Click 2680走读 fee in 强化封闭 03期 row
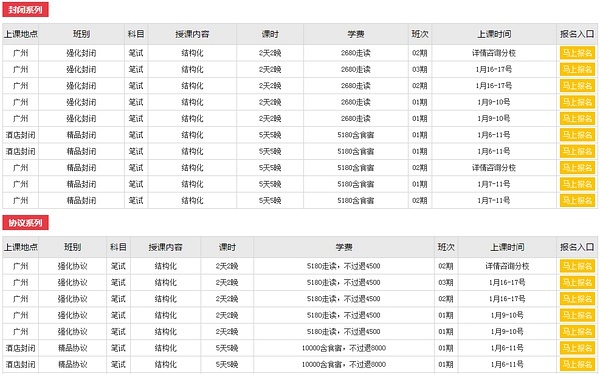Viewport: 600px width, 374px height. pyautogui.click(x=356, y=69)
